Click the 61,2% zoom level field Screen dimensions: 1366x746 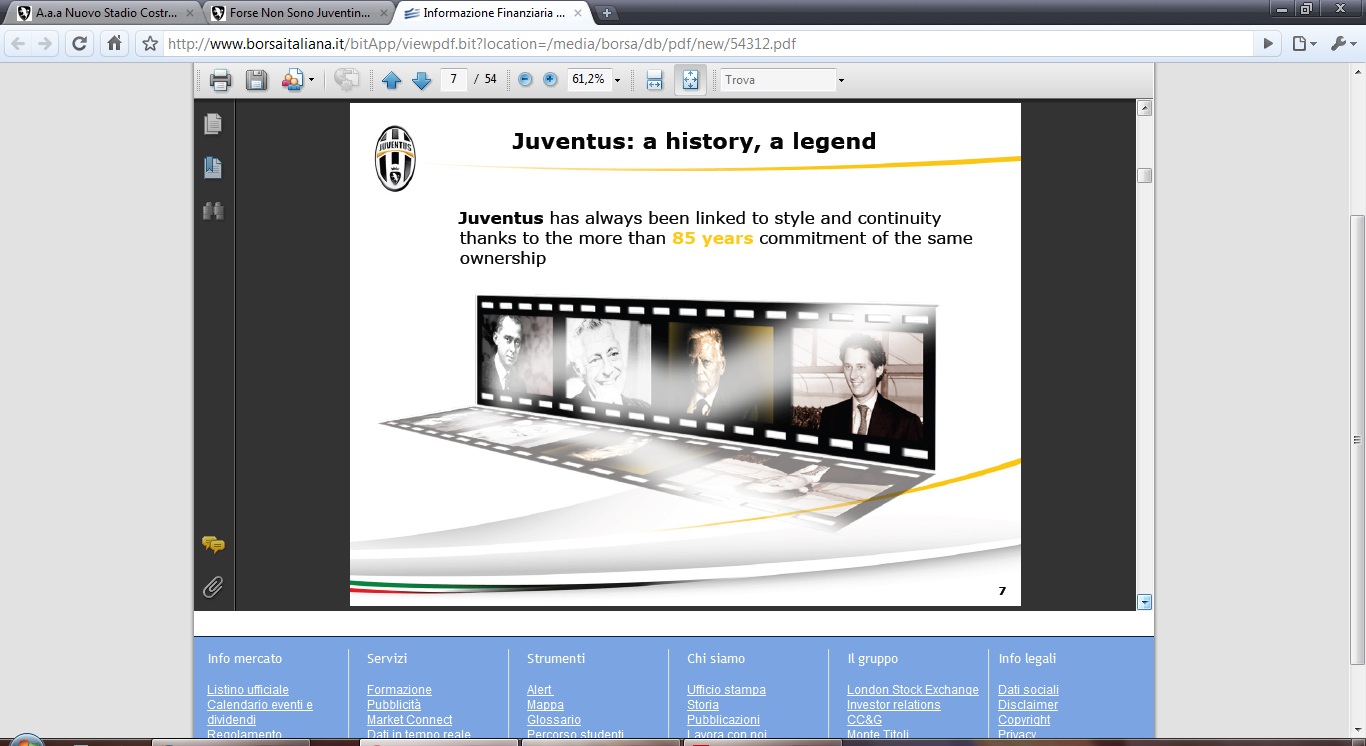[588, 79]
